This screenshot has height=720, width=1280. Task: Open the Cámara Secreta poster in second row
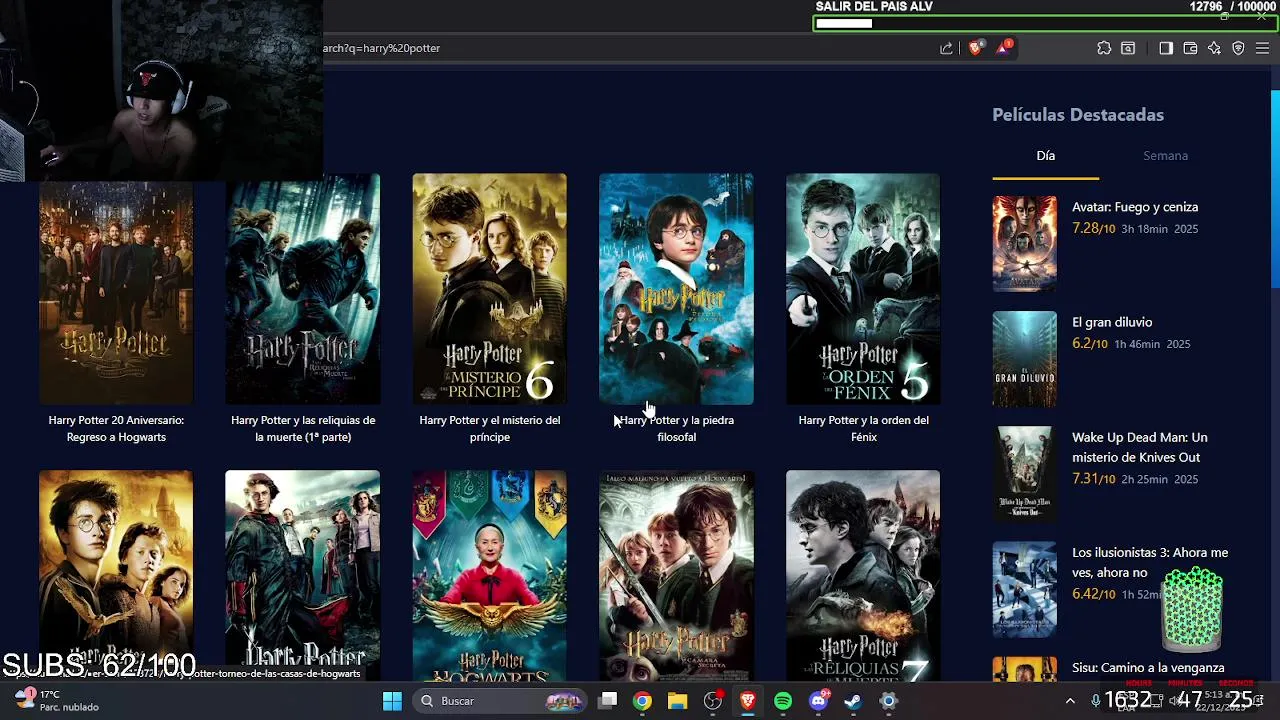tap(676, 575)
